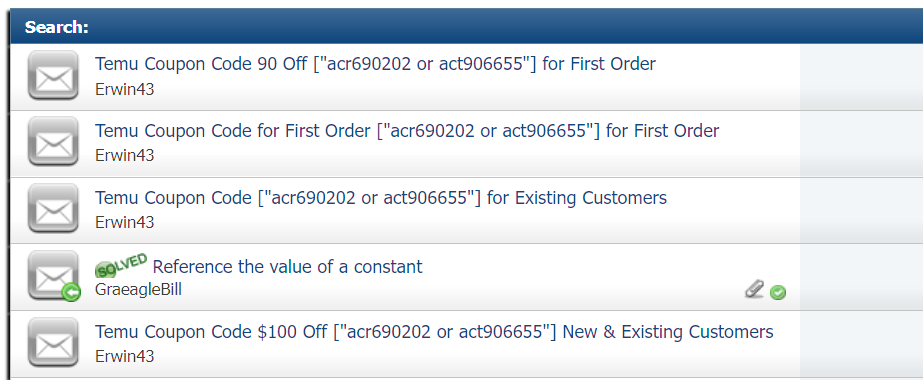Click envelope icon beside Reference the value thread
The image size is (923, 380).
(x=53, y=275)
